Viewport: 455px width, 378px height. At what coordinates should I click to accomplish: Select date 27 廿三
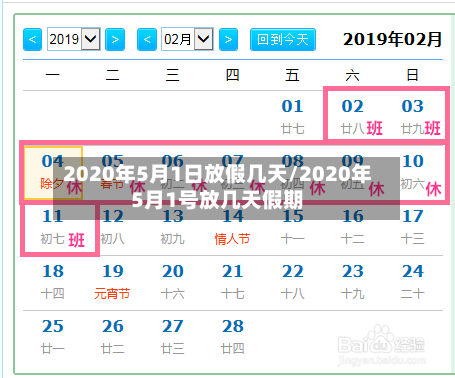tap(173, 337)
